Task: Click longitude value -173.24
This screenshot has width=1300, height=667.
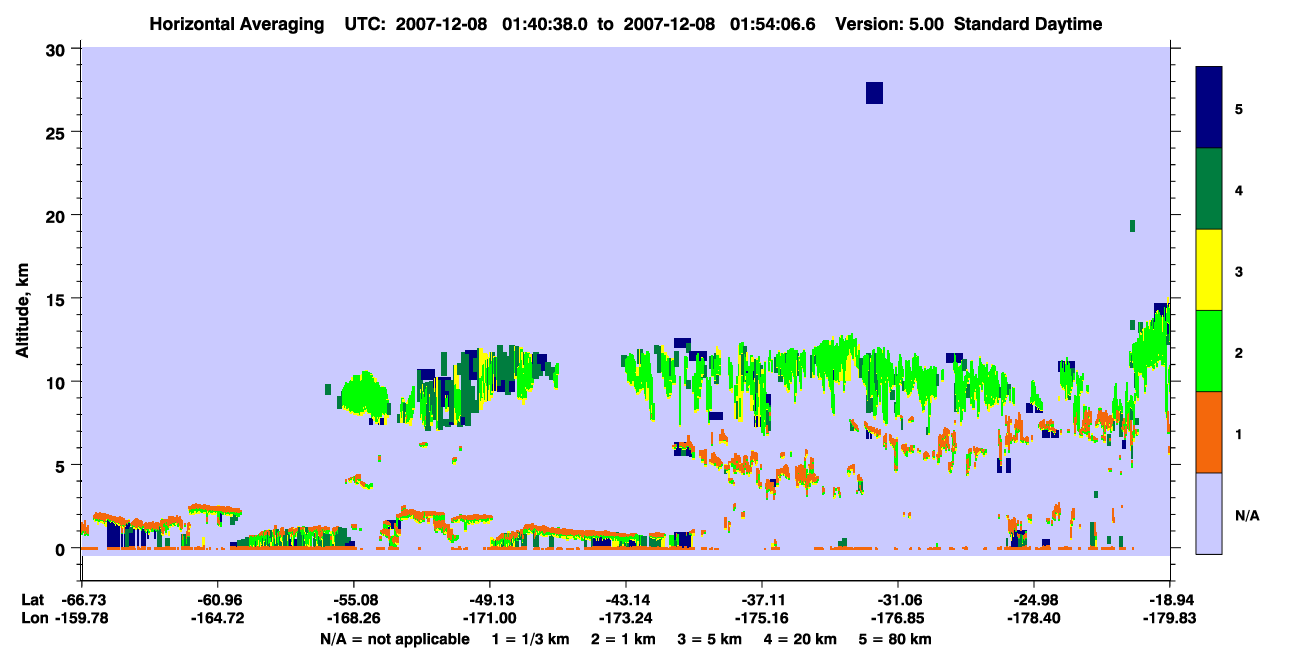Action: tap(626, 619)
